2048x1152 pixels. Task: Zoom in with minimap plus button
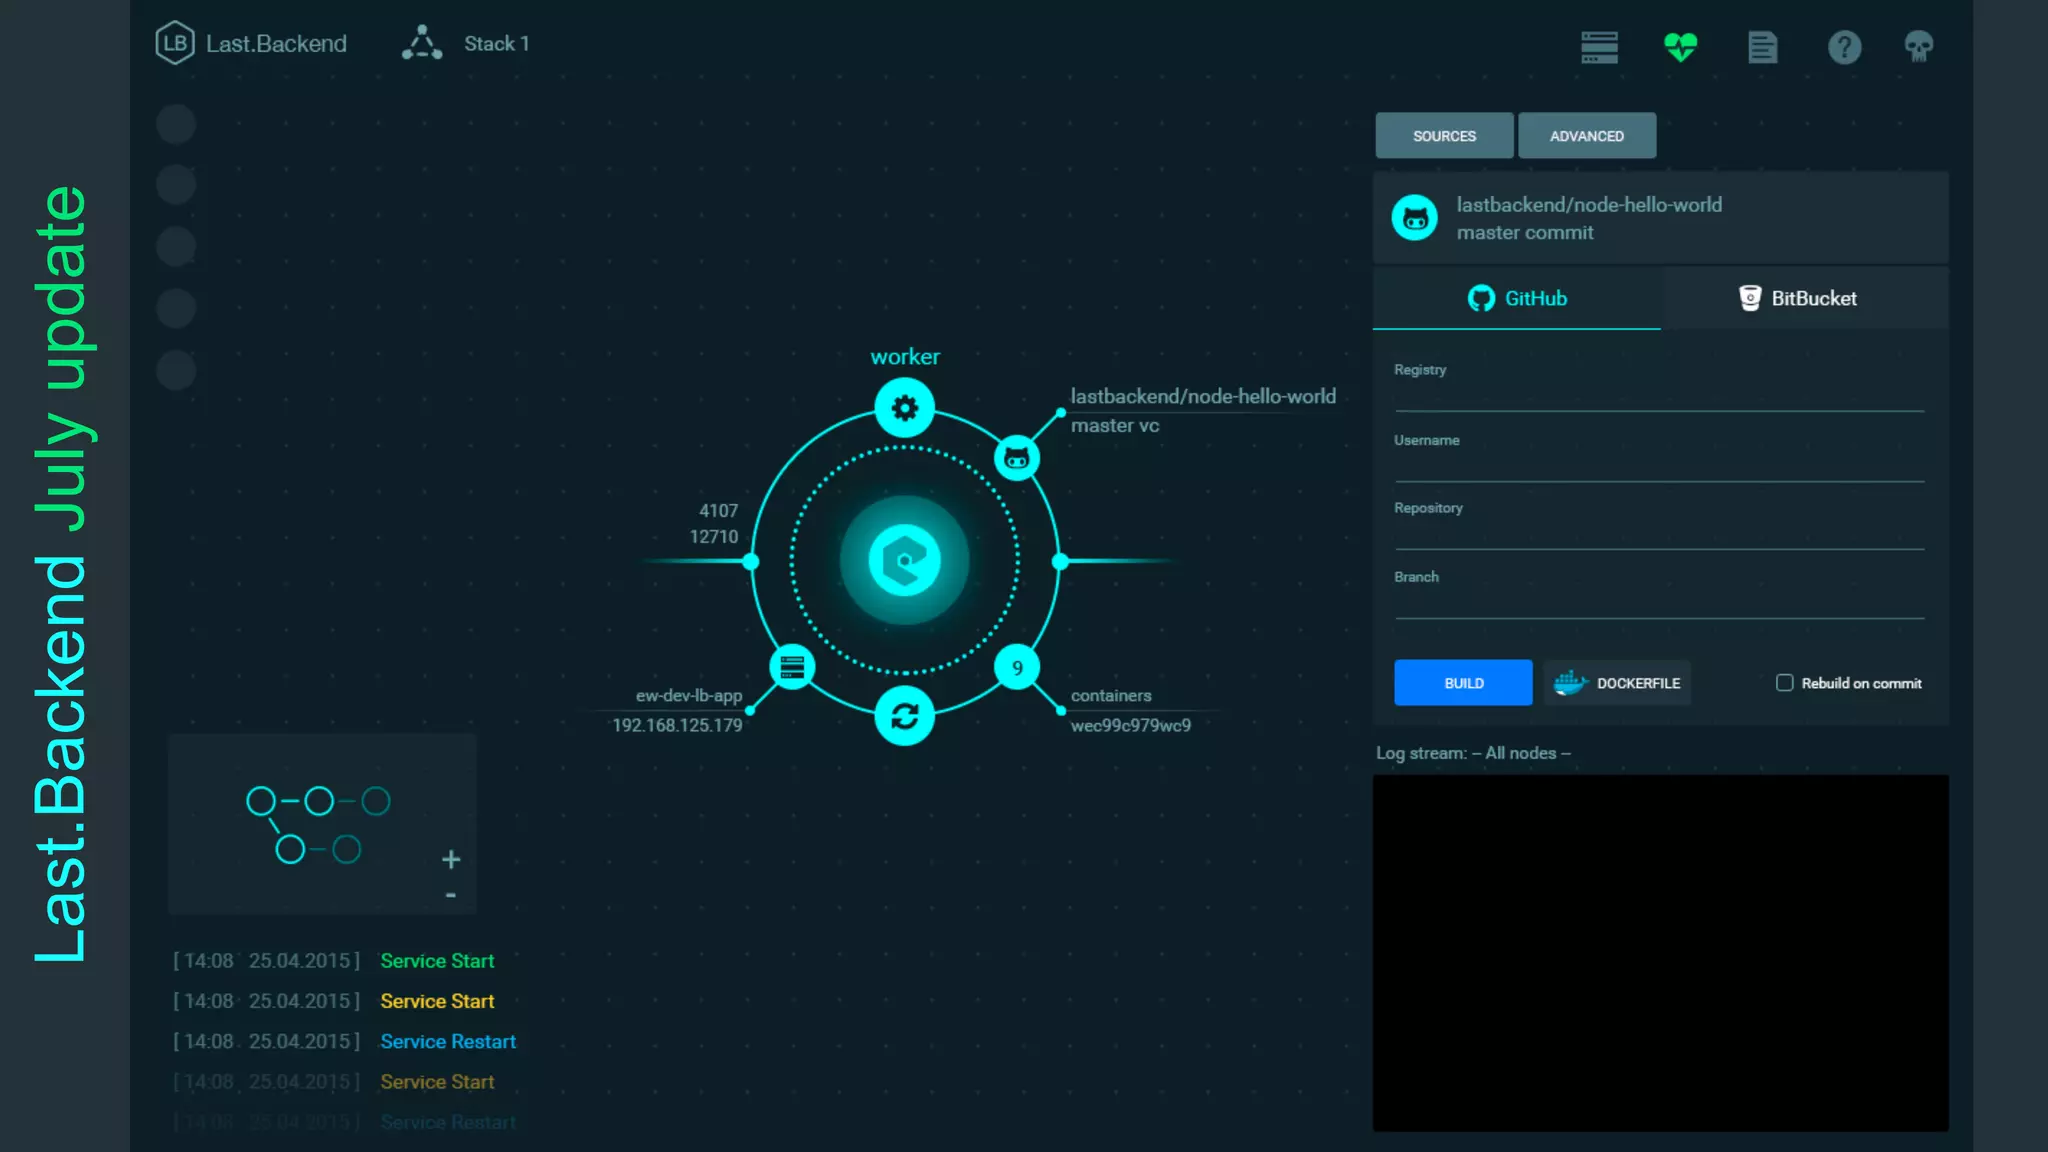451,859
